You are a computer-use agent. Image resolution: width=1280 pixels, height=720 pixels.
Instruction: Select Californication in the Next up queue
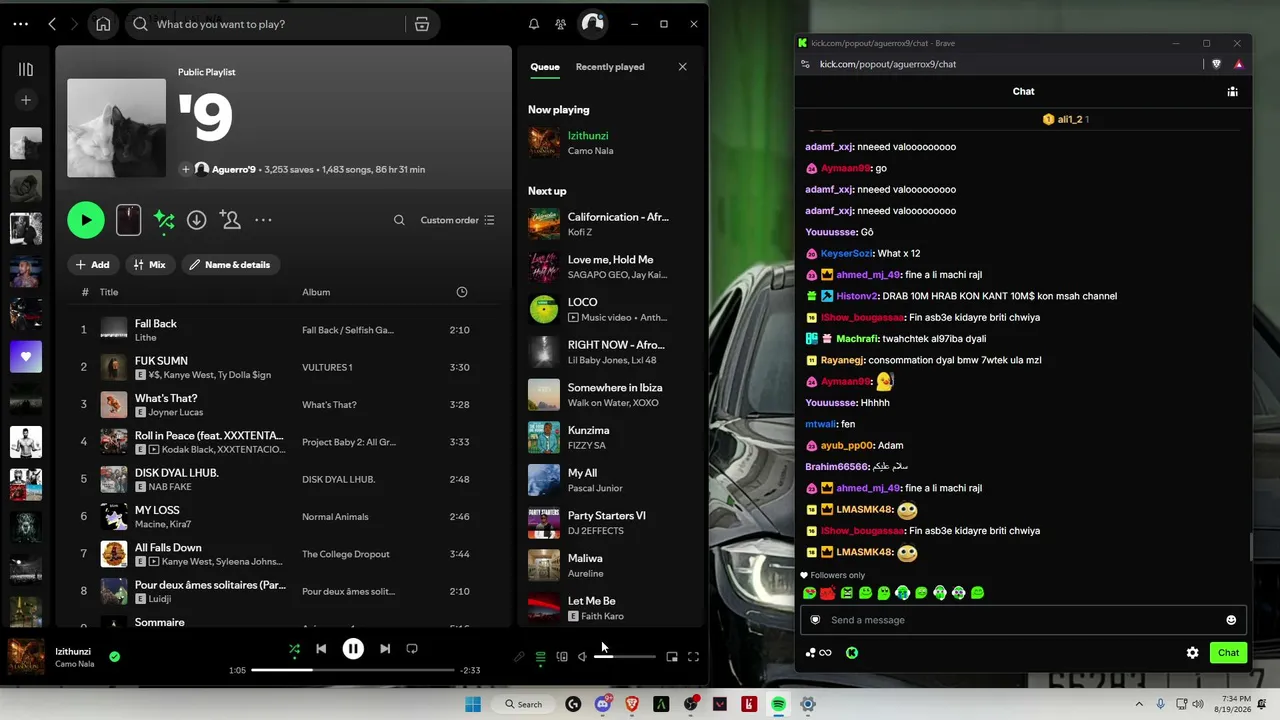[x=612, y=224]
